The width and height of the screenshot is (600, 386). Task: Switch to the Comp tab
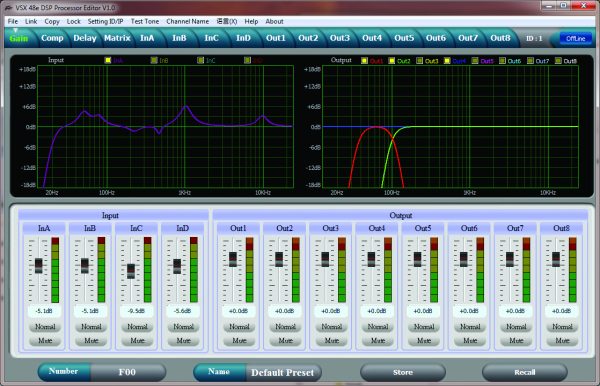(x=52, y=38)
